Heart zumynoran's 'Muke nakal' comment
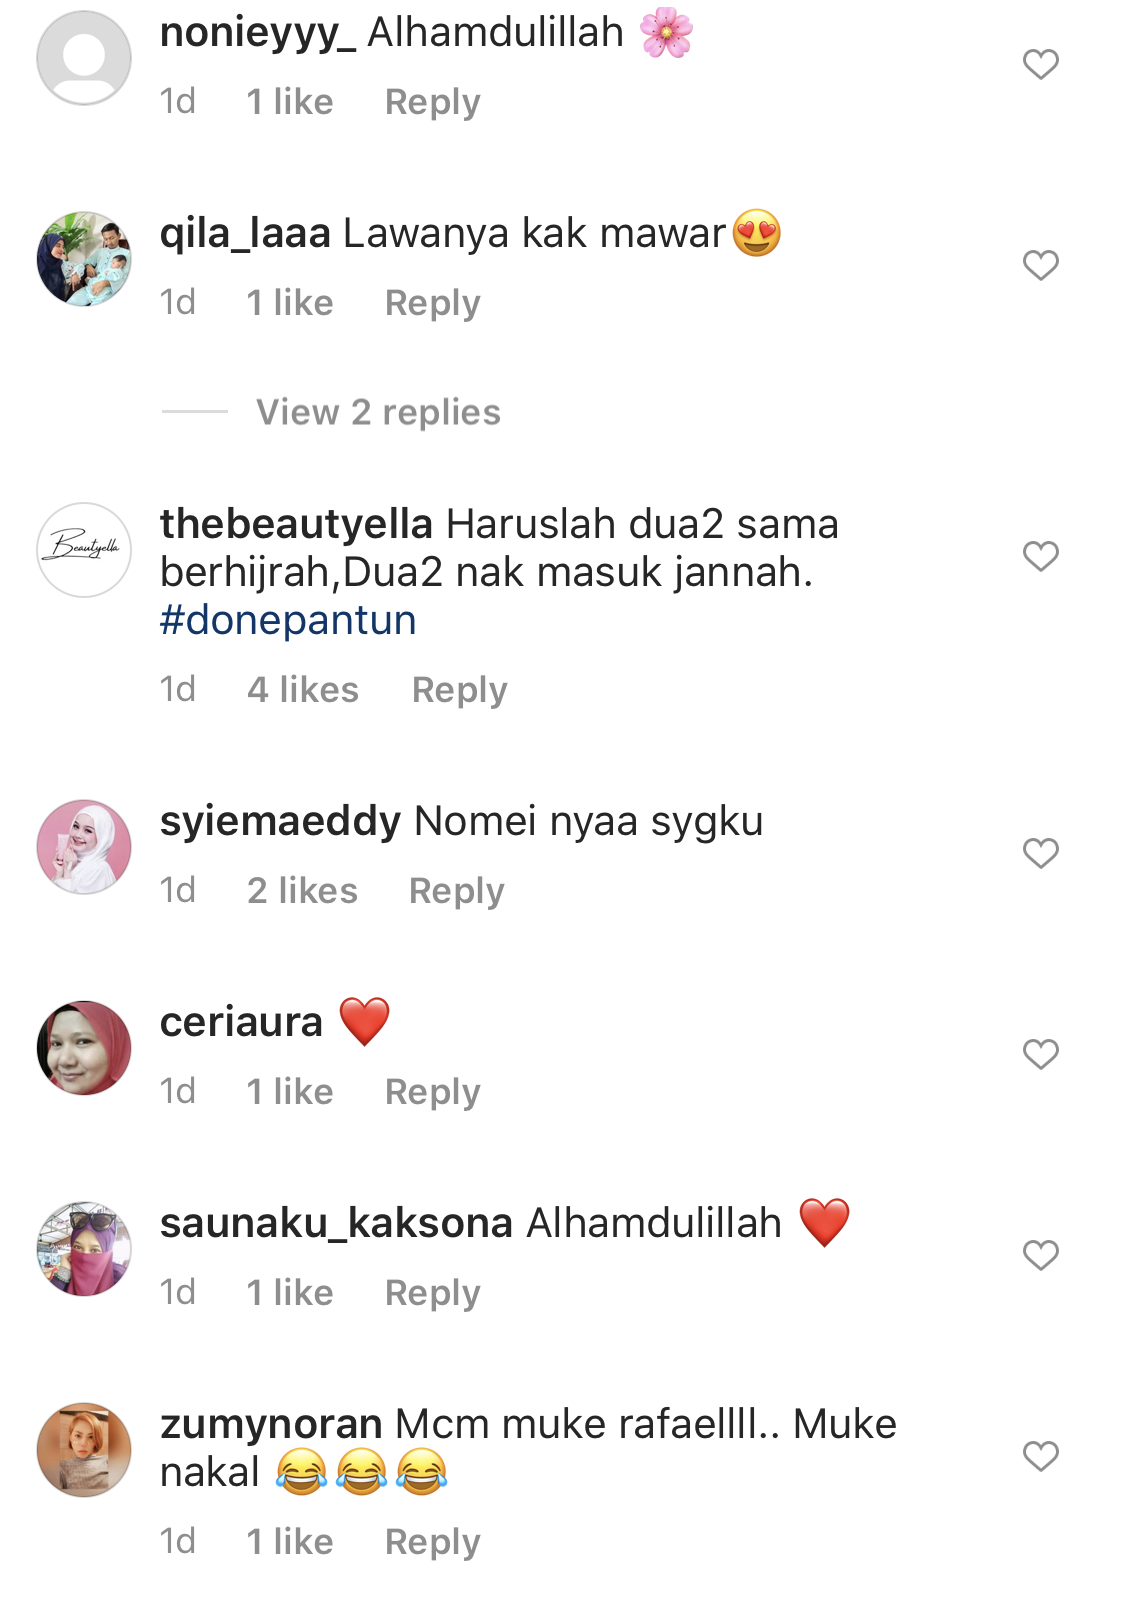Viewport: 1125px width, 1610px height. point(1040,1457)
